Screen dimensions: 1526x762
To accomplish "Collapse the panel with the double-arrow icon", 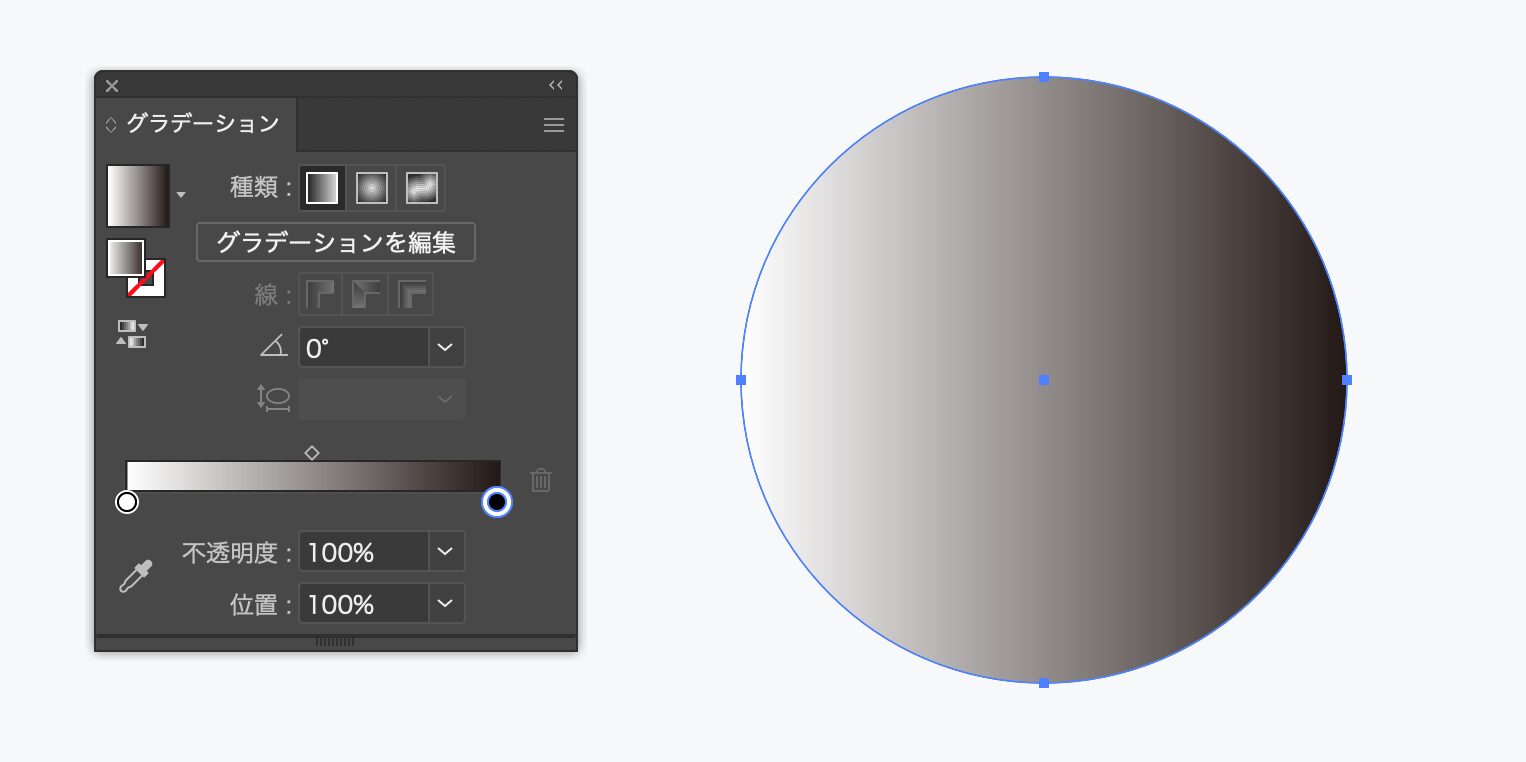I will pyautogui.click(x=556, y=85).
